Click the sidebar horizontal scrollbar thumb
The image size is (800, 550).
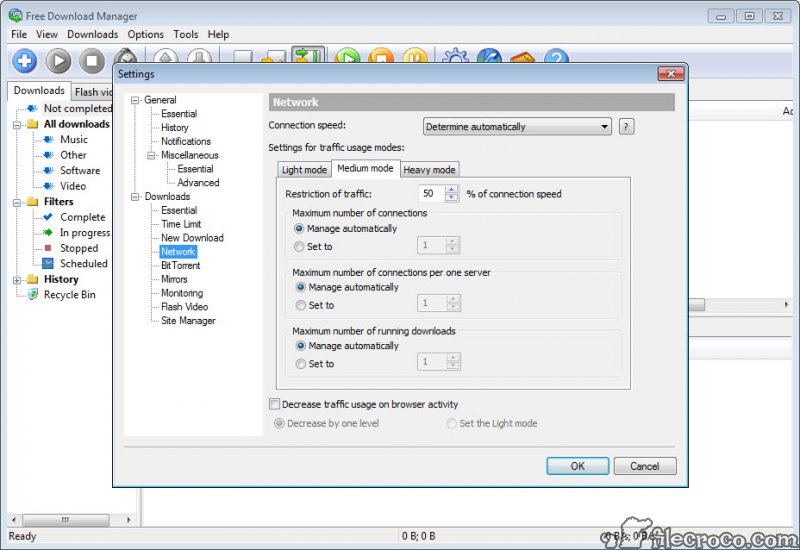point(65,520)
